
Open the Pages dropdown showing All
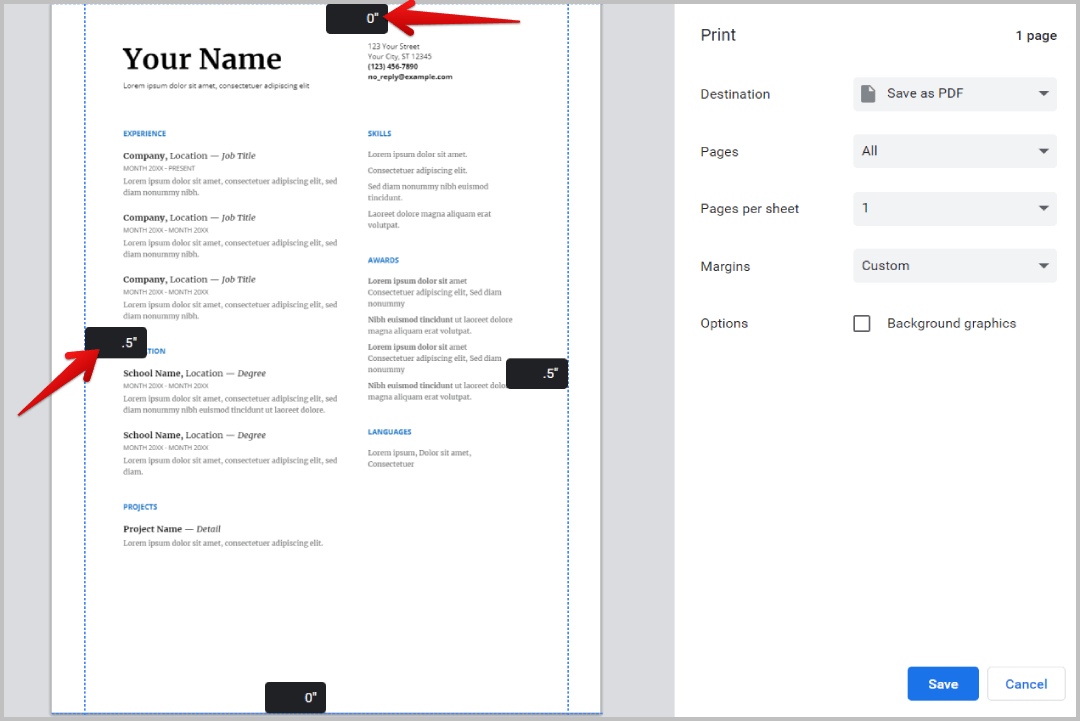tap(954, 151)
